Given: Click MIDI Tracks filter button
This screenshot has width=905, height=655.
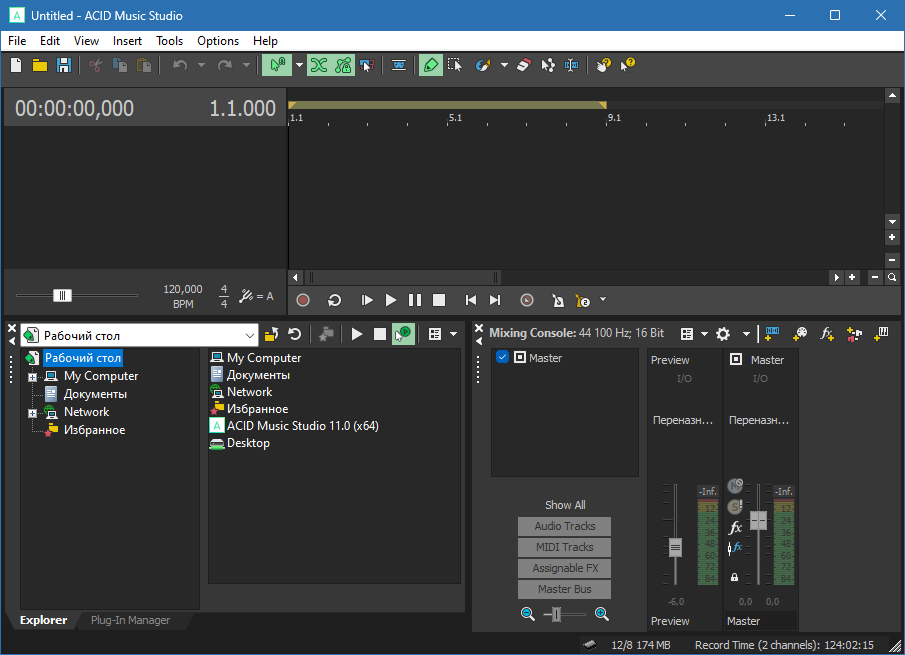Looking at the screenshot, I should point(564,547).
